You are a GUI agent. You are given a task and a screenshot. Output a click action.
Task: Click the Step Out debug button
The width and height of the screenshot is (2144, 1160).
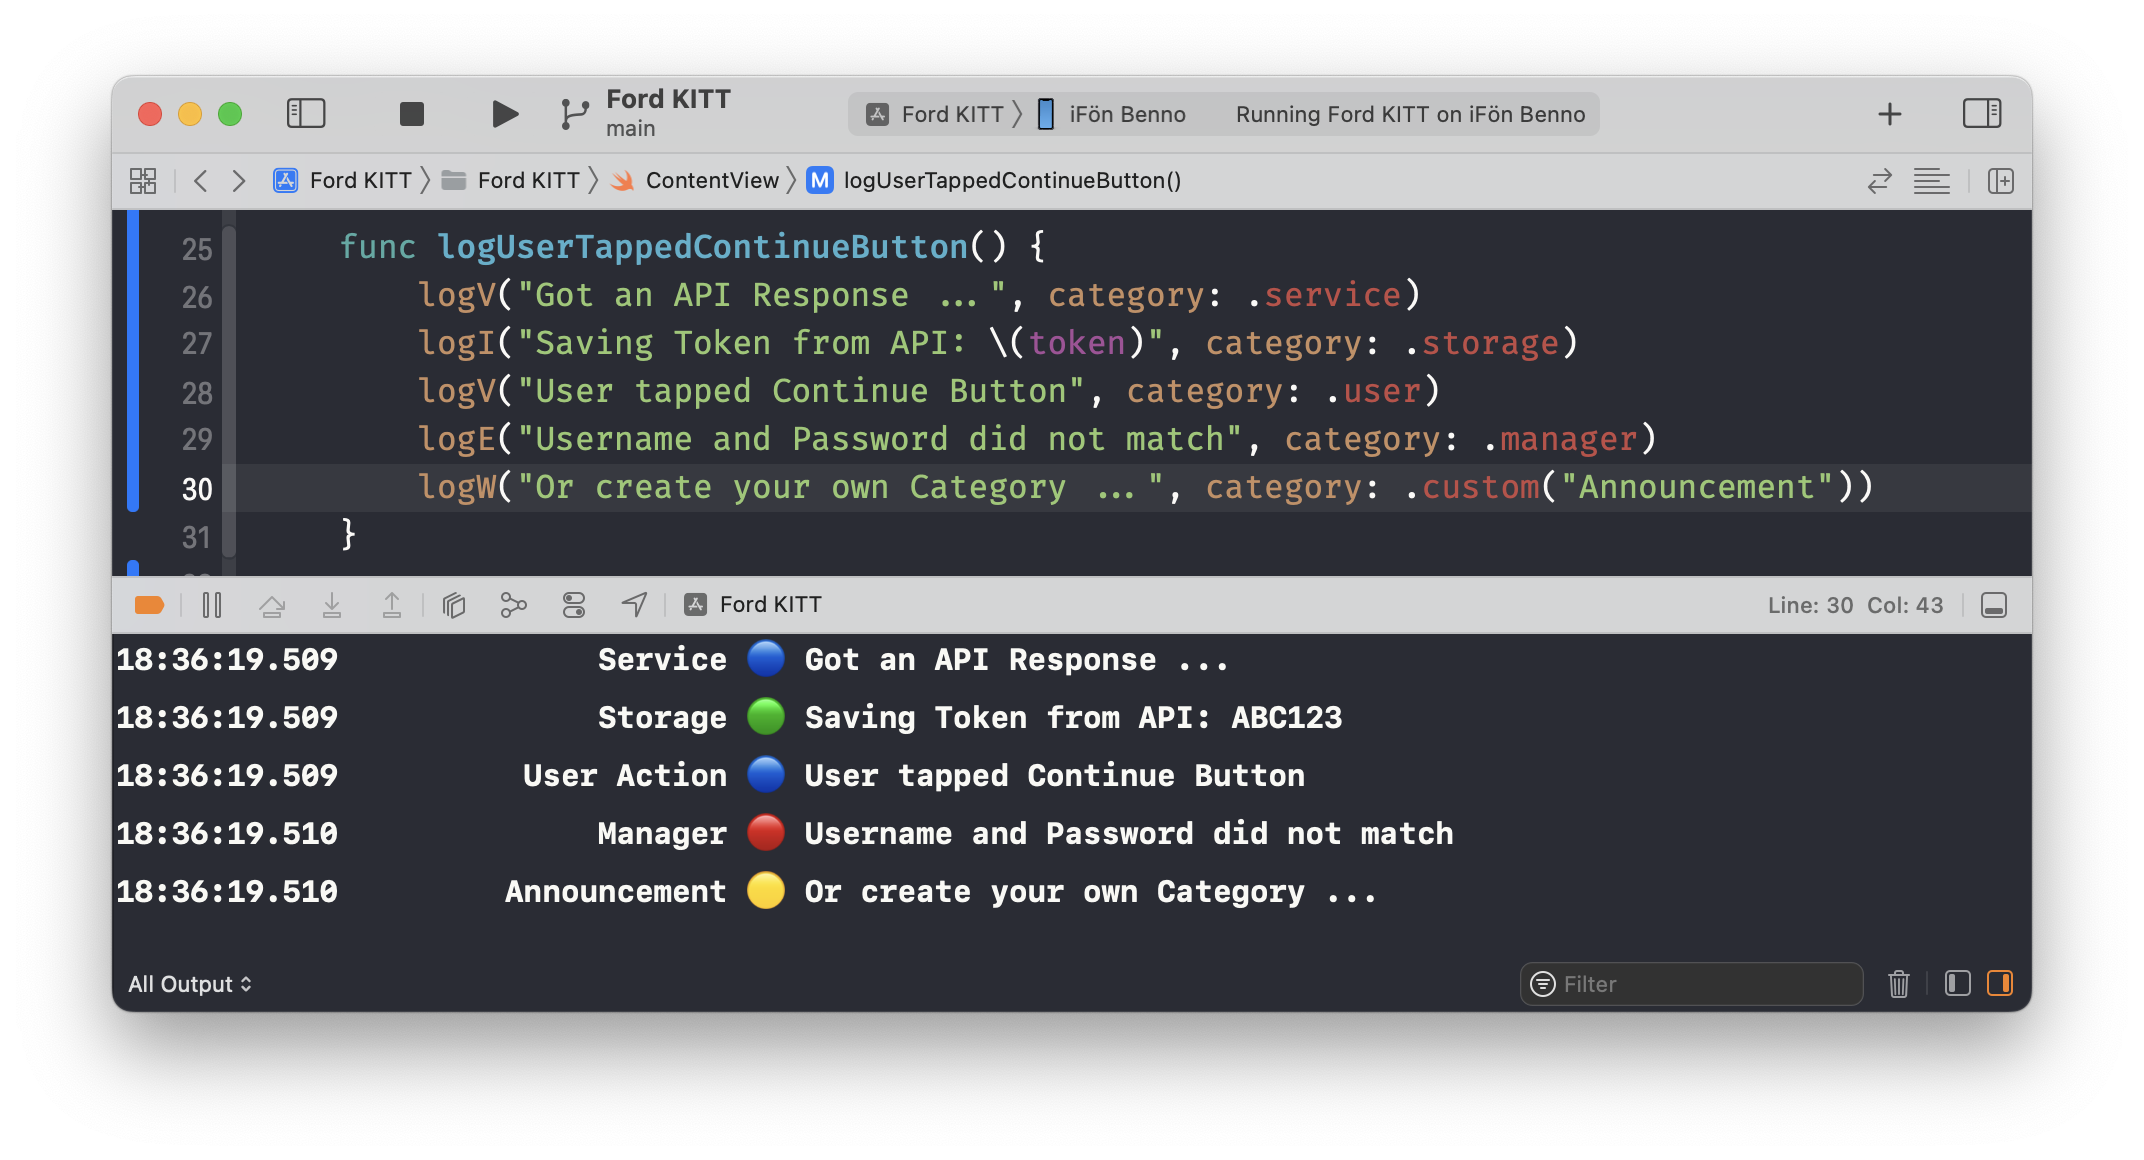pos(392,605)
